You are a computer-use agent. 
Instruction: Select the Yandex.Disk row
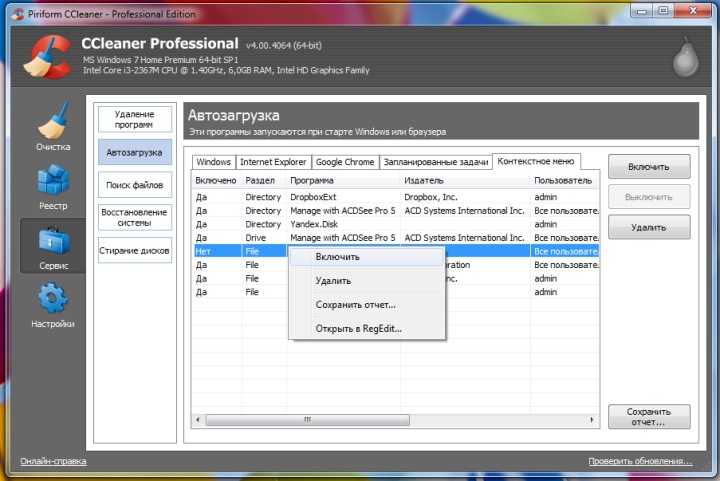pyautogui.click(x=395, y=224)
